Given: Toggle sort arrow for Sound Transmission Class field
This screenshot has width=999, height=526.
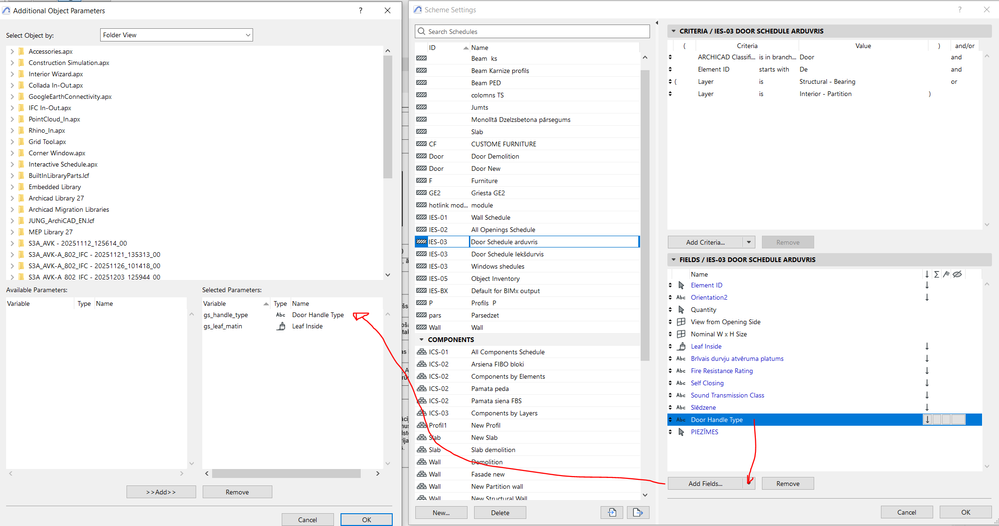Looking at the screenshot, I should click(927, 395).
